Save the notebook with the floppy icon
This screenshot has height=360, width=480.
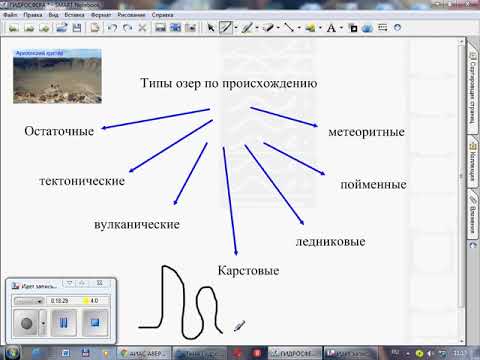tap(77, 28)
